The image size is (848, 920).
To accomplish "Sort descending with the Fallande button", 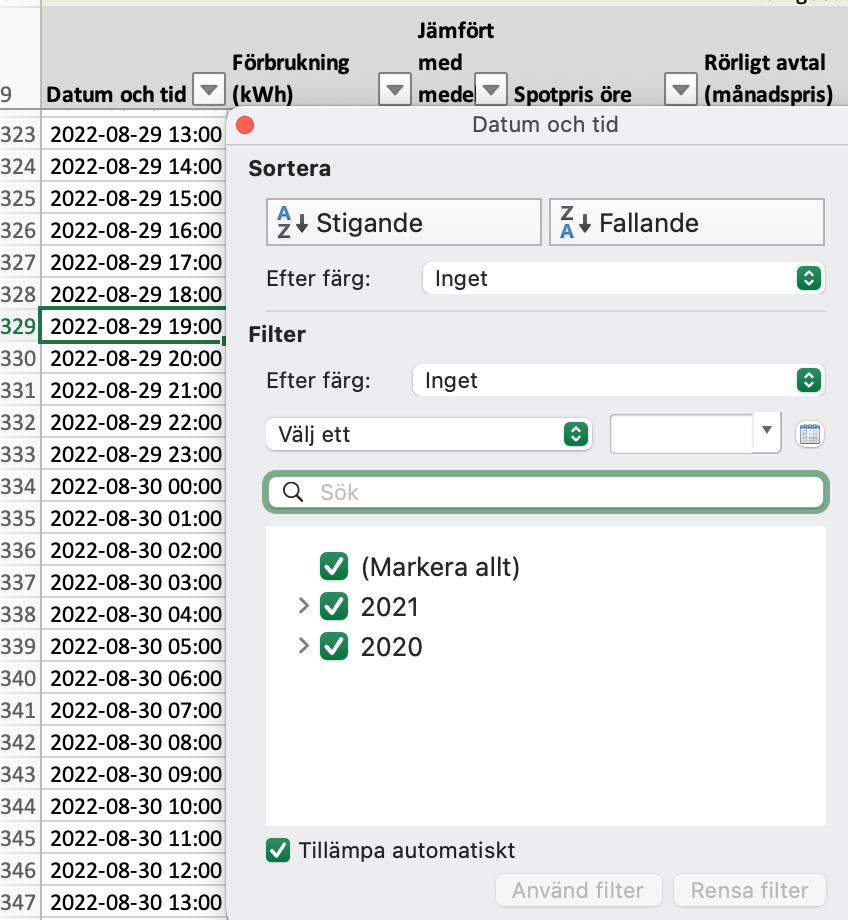I will (687, 222).
